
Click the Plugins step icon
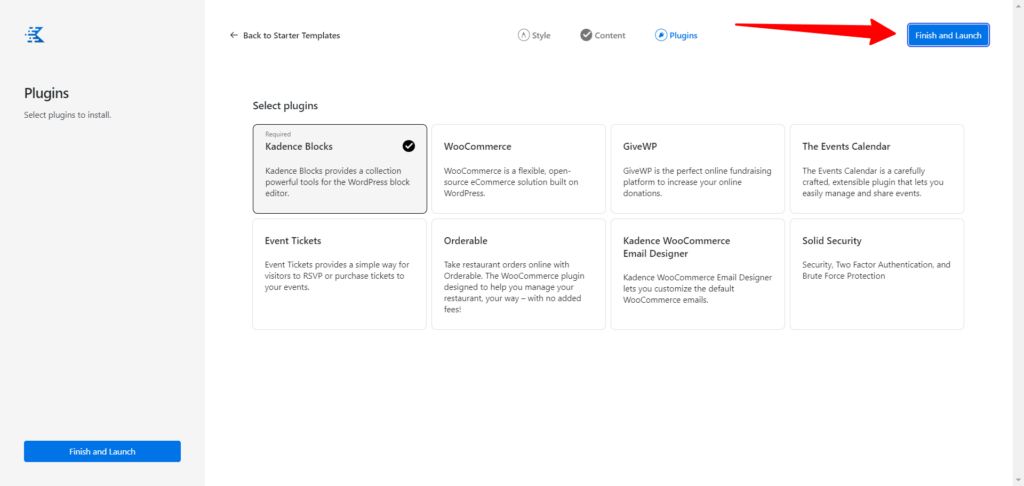pyautogui.click(x=661, y=35)
